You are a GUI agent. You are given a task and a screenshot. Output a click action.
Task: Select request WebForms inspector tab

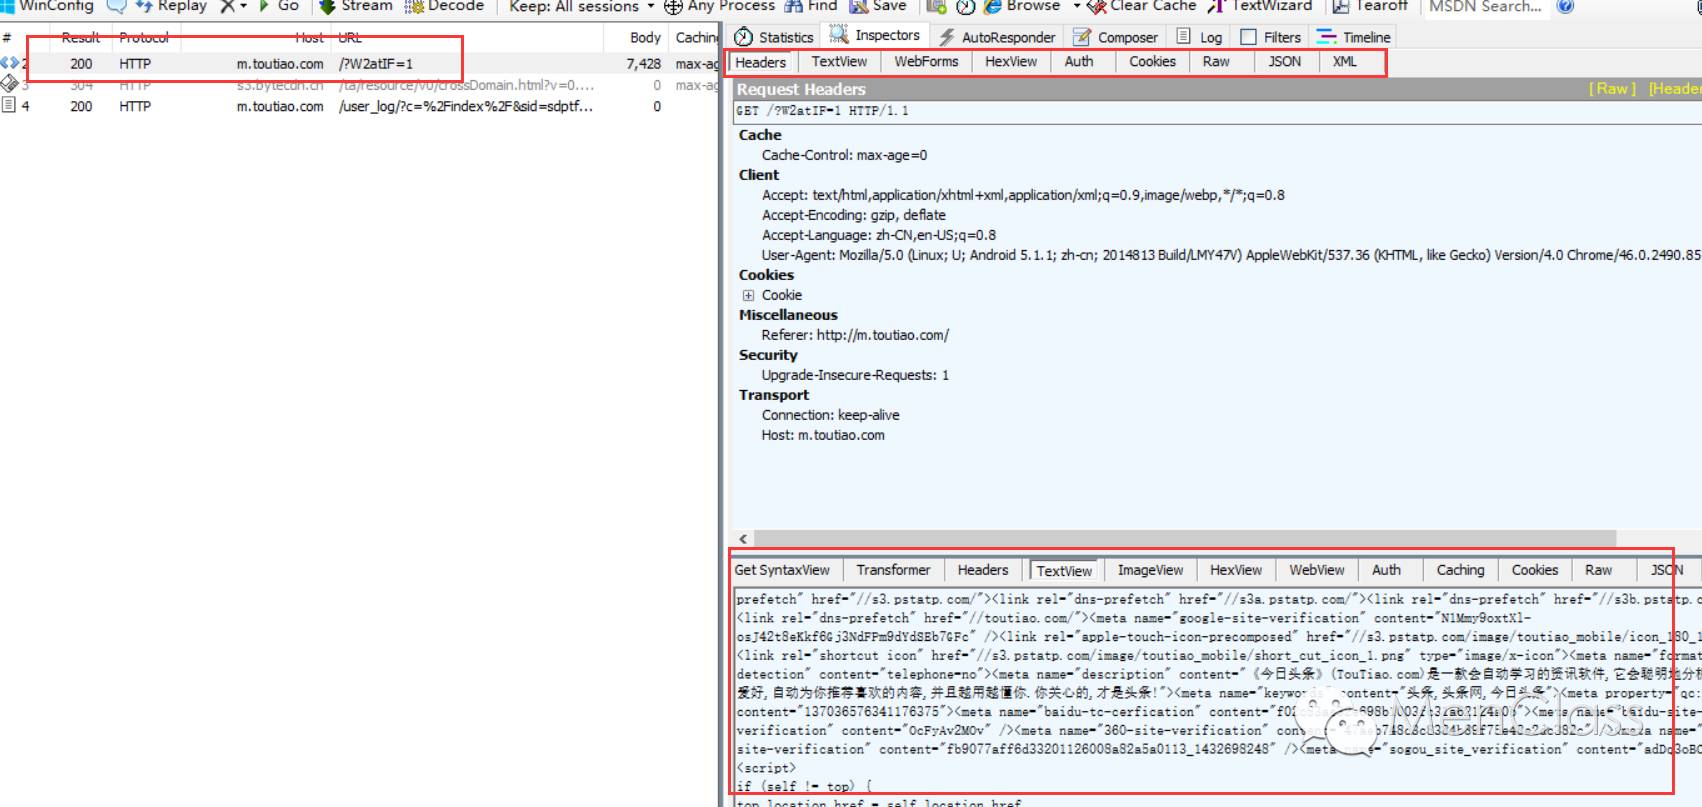926,62
